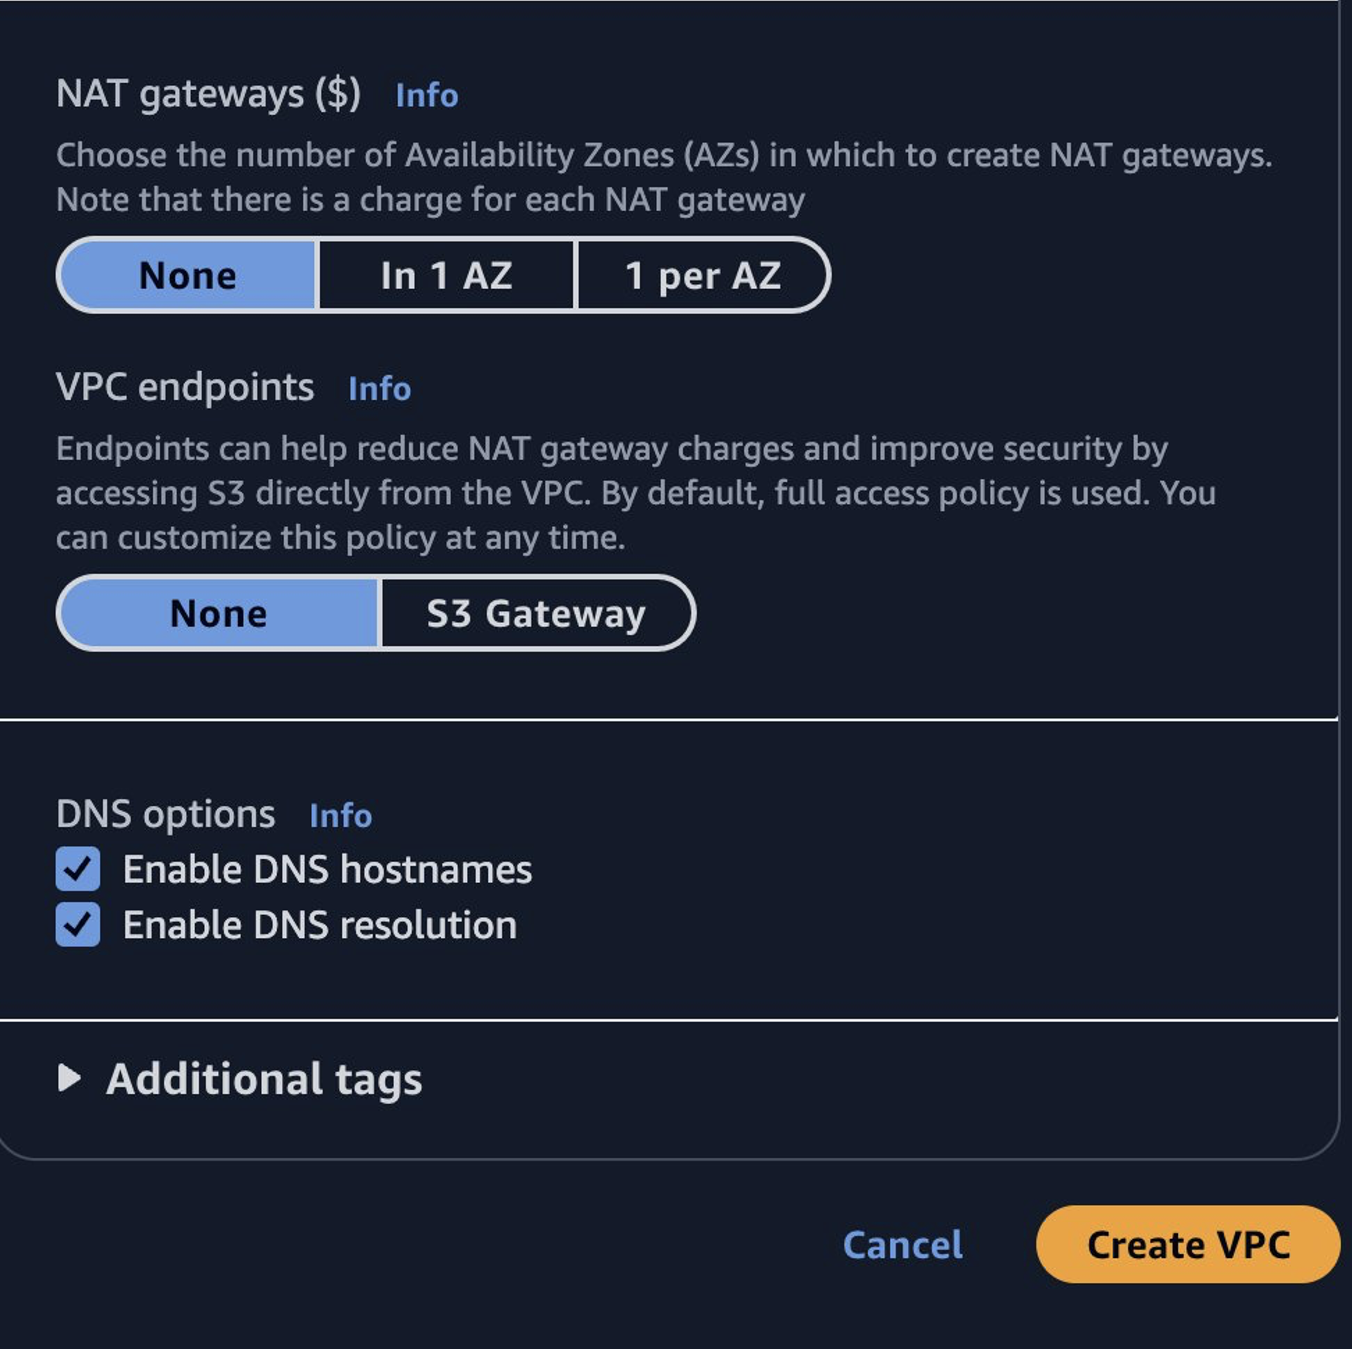Cancel the VPC creation
The image size is (1352, 1349).
[901, 1245]
